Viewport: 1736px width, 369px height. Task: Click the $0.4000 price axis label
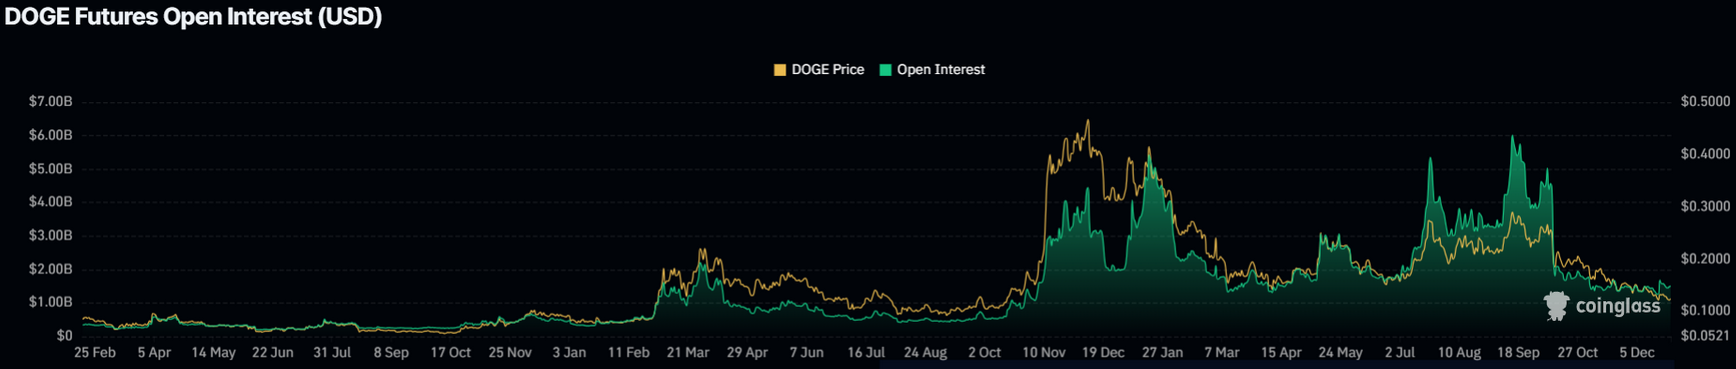pyautogui.click(x=1705, y=154)
